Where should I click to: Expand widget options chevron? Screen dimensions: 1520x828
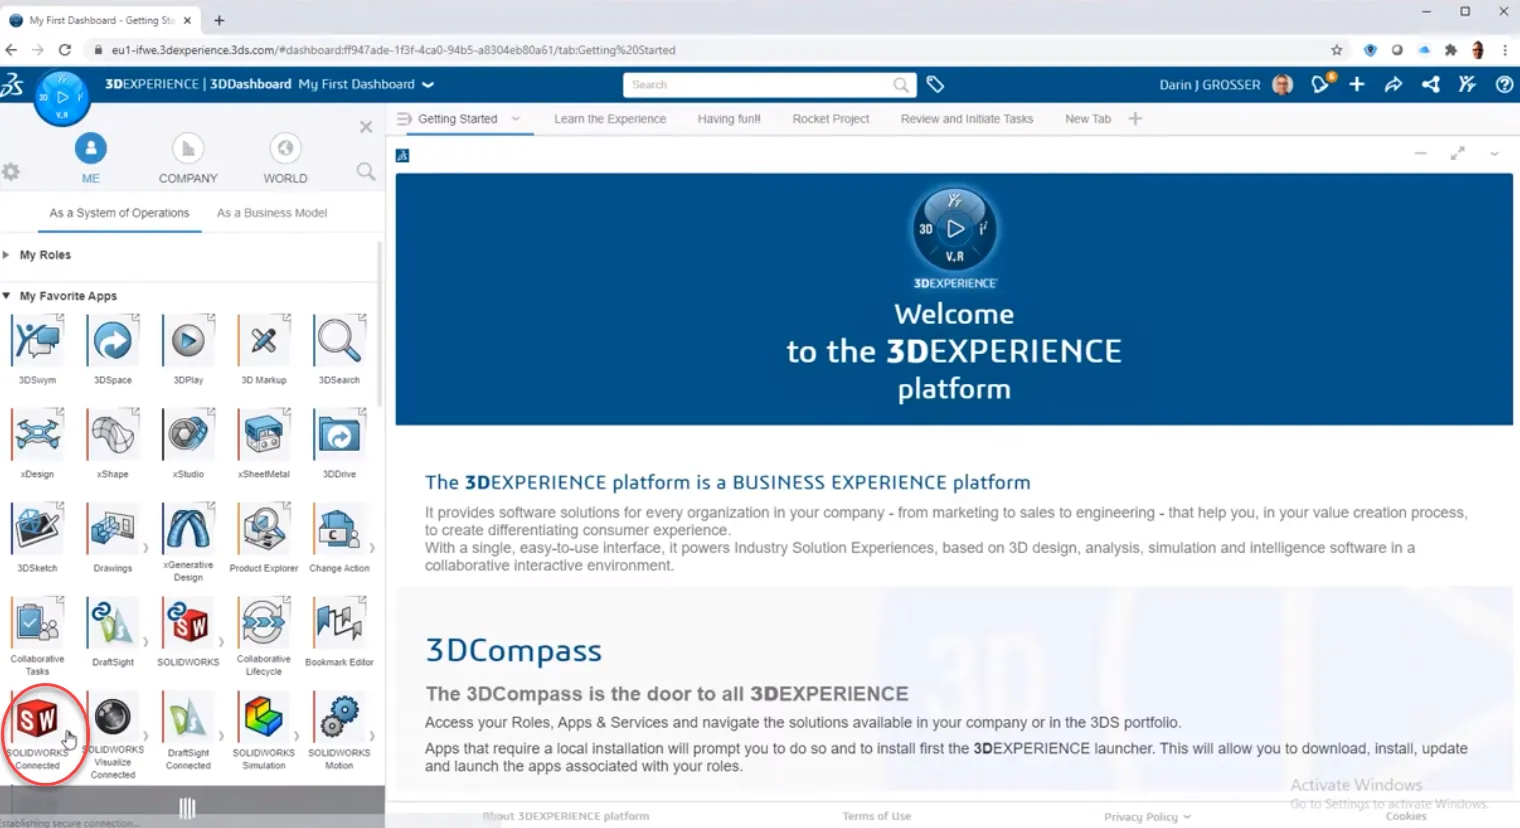pyautogui.click(x=1494, y=153)
